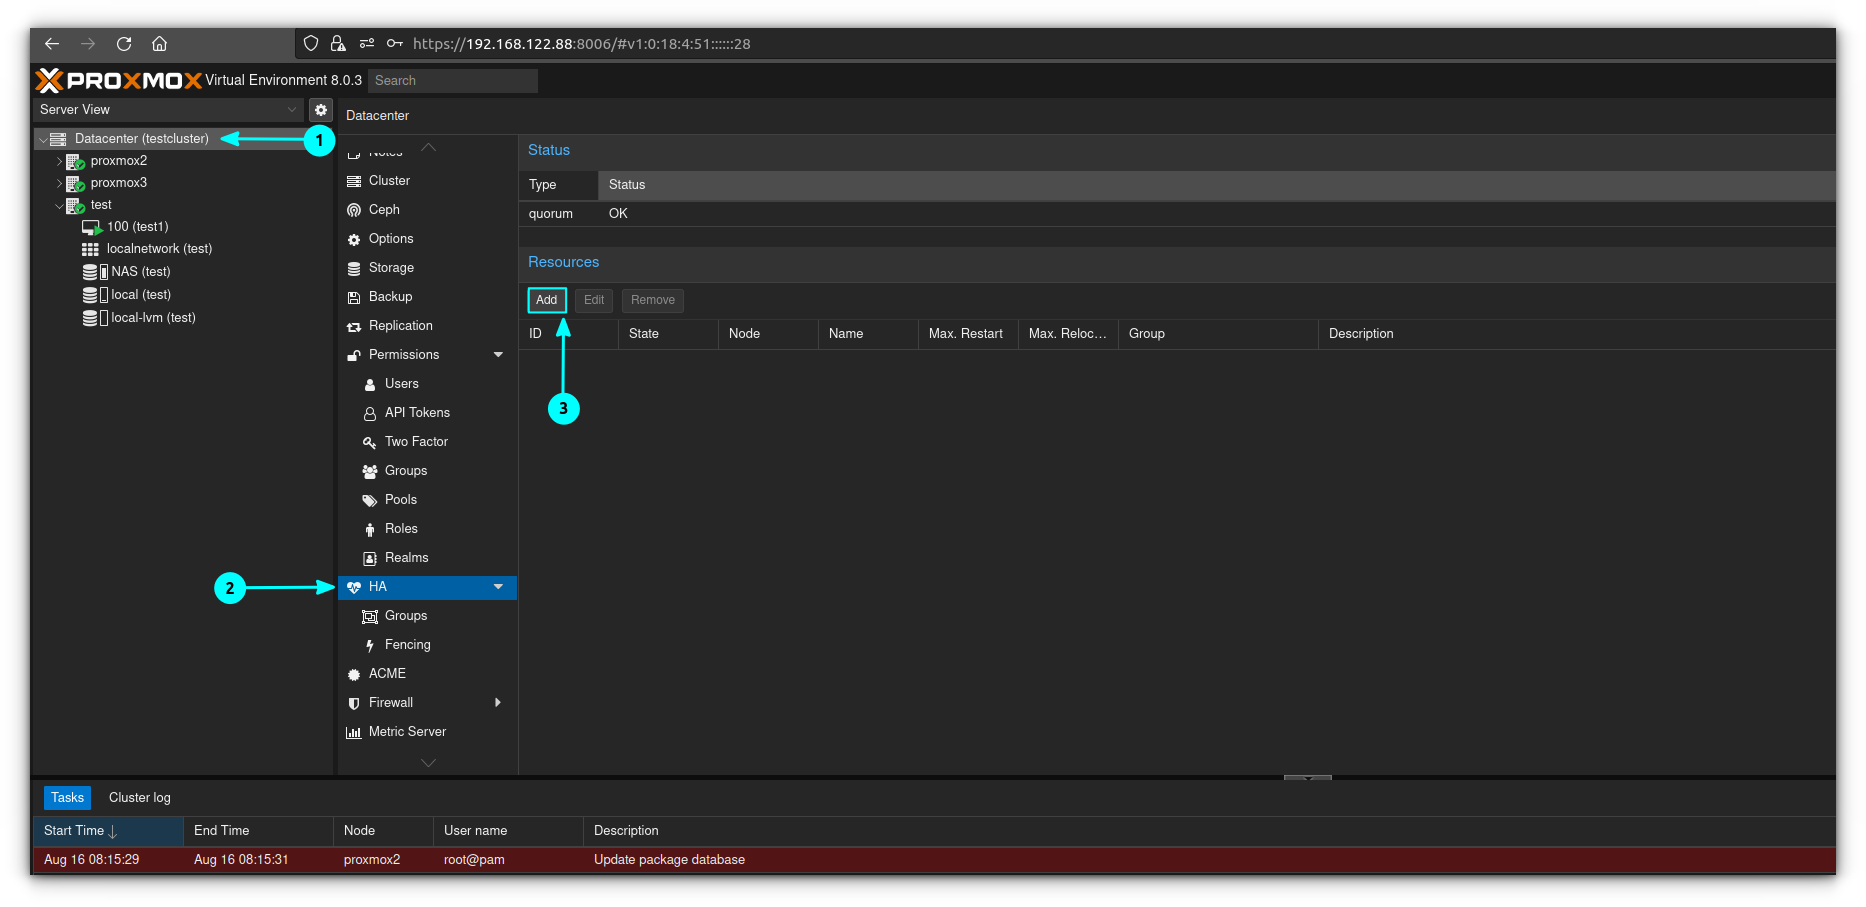Click the Storage database icon
The image size is (1866, 907).
click(354, 268)
